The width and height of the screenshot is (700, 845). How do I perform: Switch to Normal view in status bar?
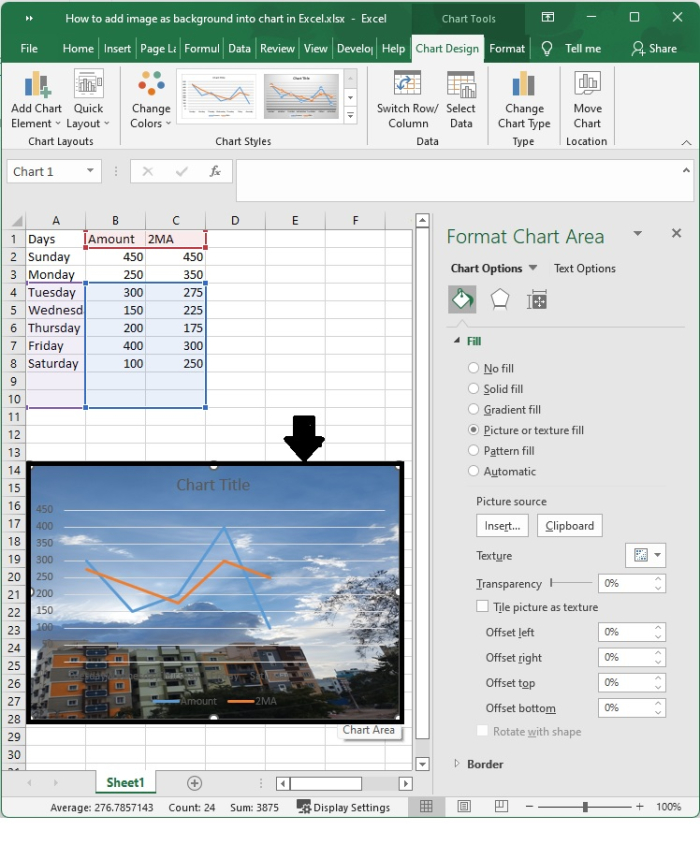(426, 806)
